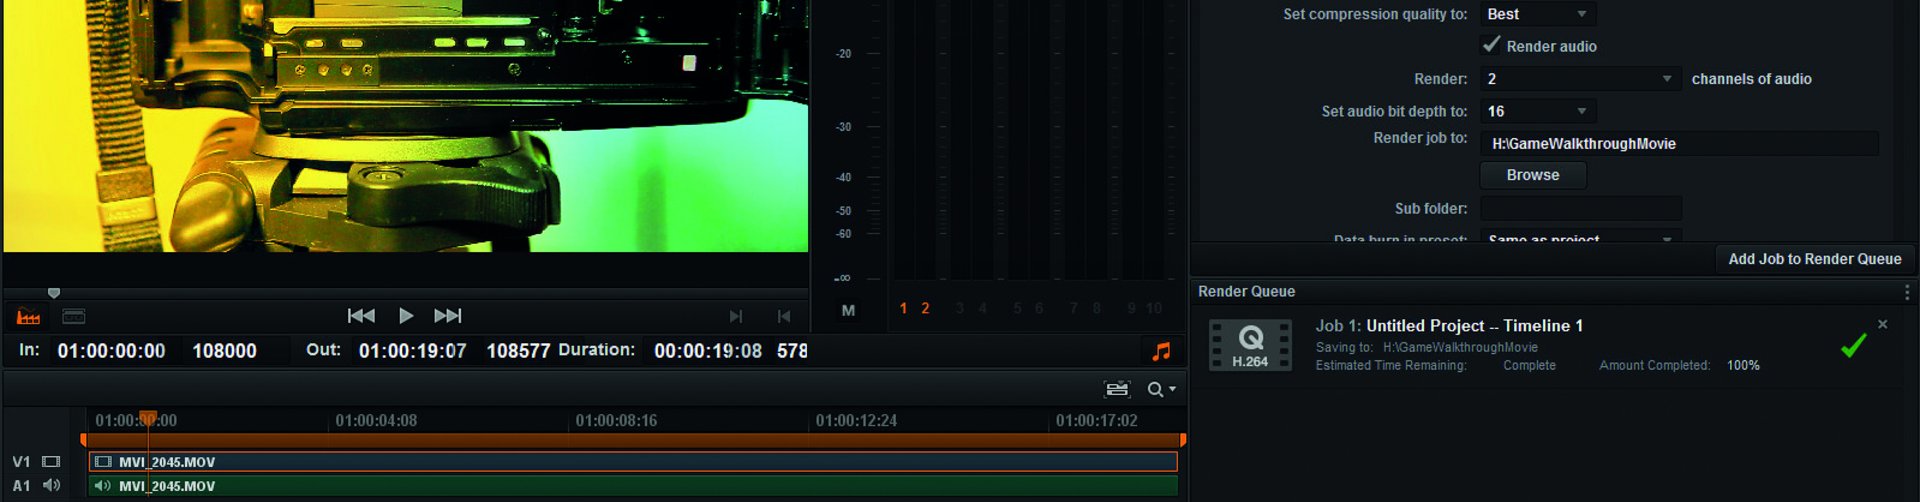Click the Browse button
This screenshot has width=1920, height=502.
tap(1533, 175)
